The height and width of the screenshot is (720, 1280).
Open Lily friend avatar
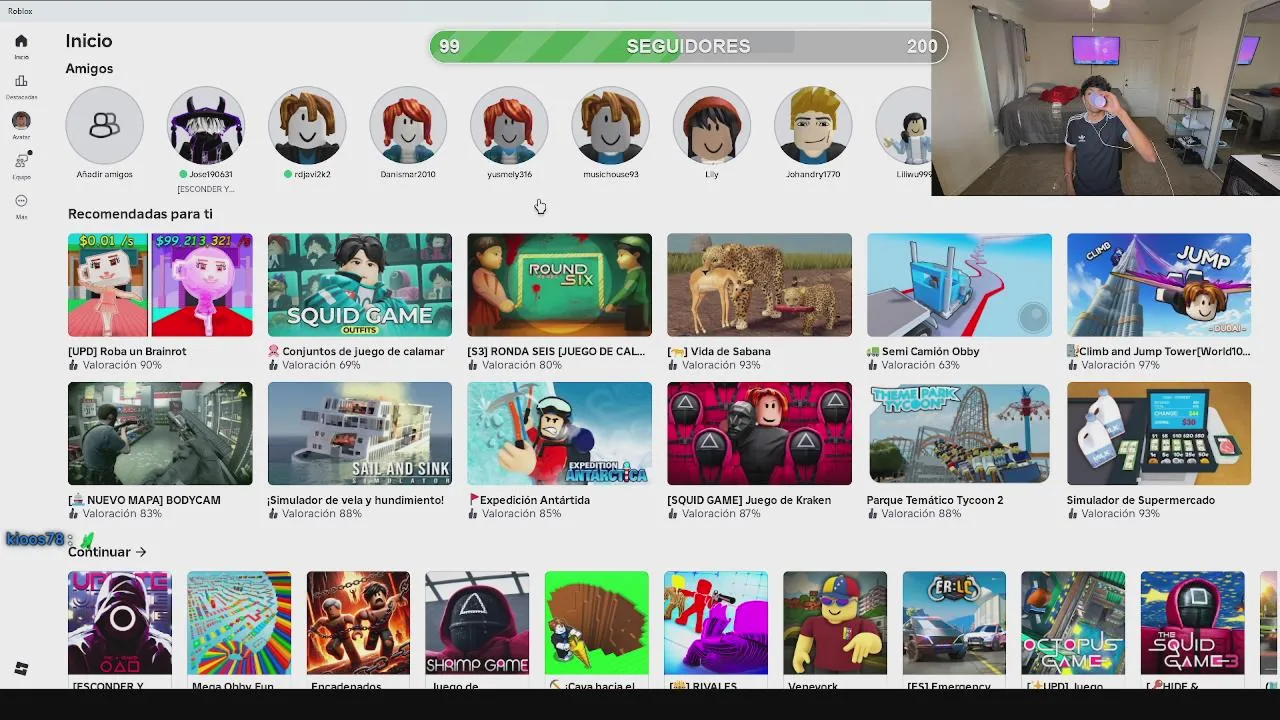[712, 125]
